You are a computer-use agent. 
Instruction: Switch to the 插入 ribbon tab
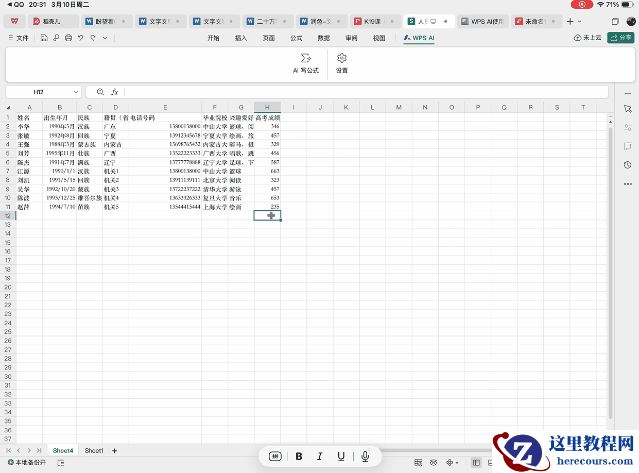(241, 38)
